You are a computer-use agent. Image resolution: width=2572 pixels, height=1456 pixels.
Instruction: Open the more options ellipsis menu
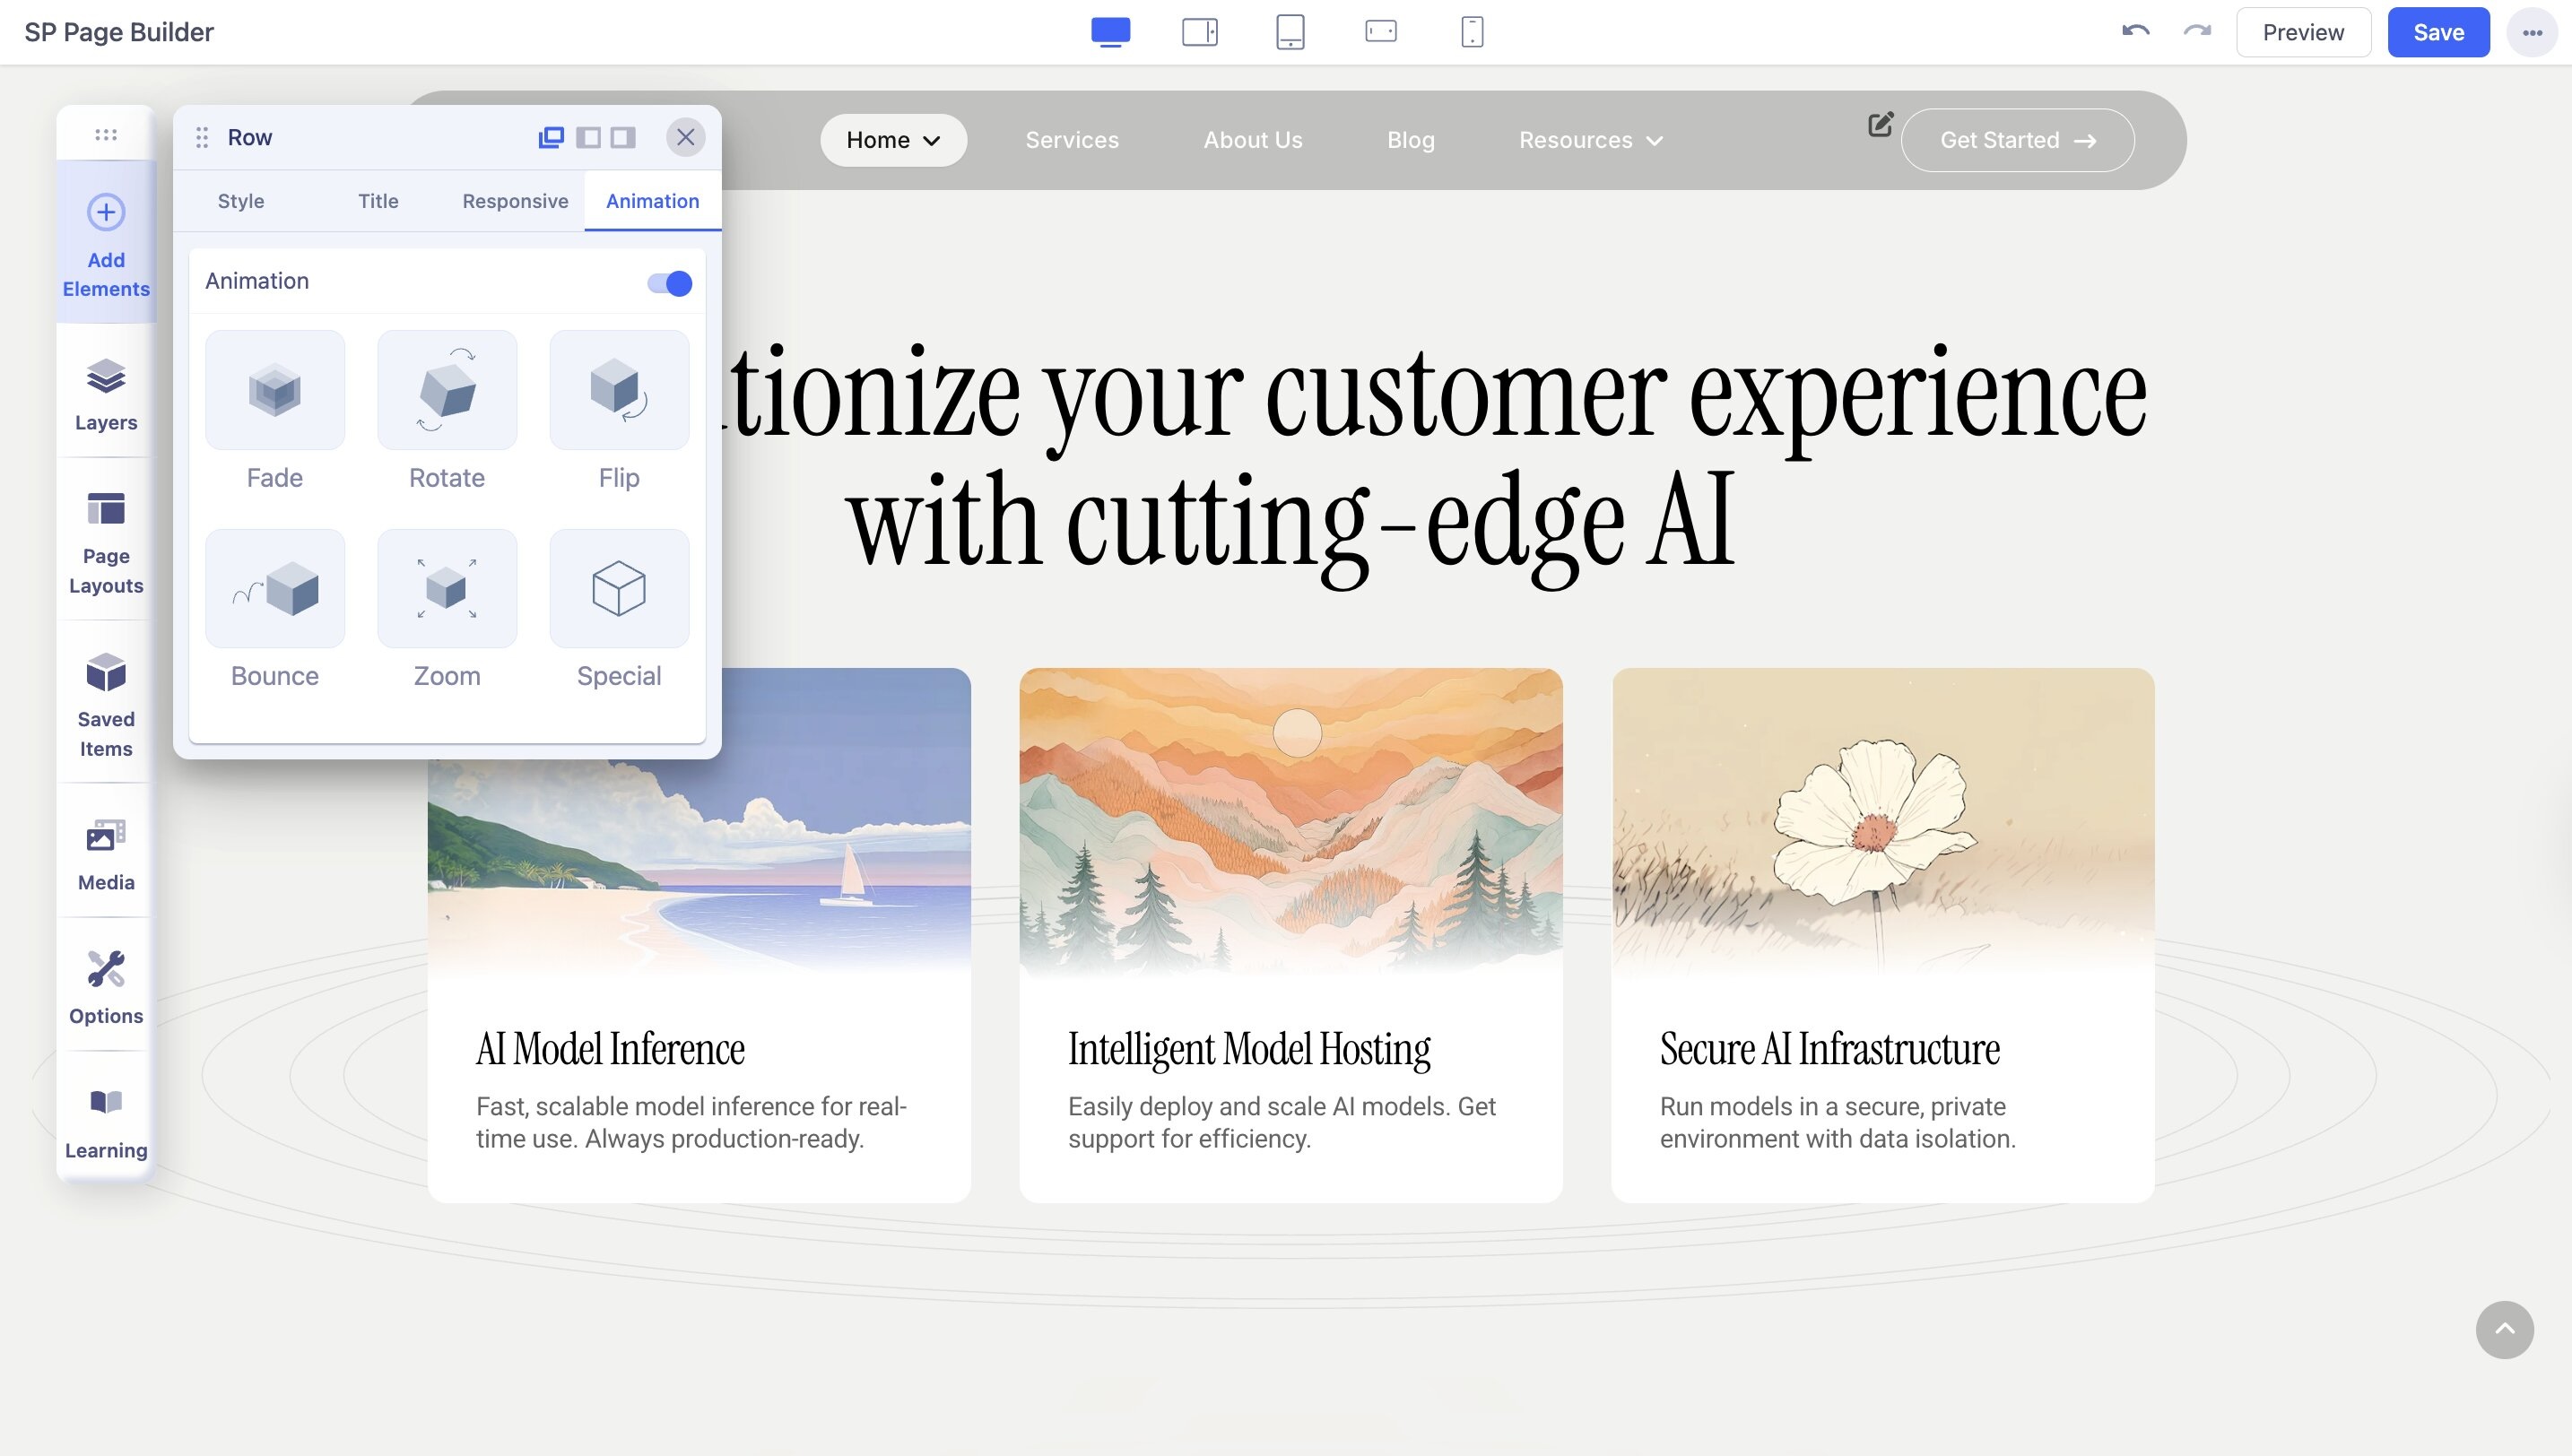point(2531,32)
